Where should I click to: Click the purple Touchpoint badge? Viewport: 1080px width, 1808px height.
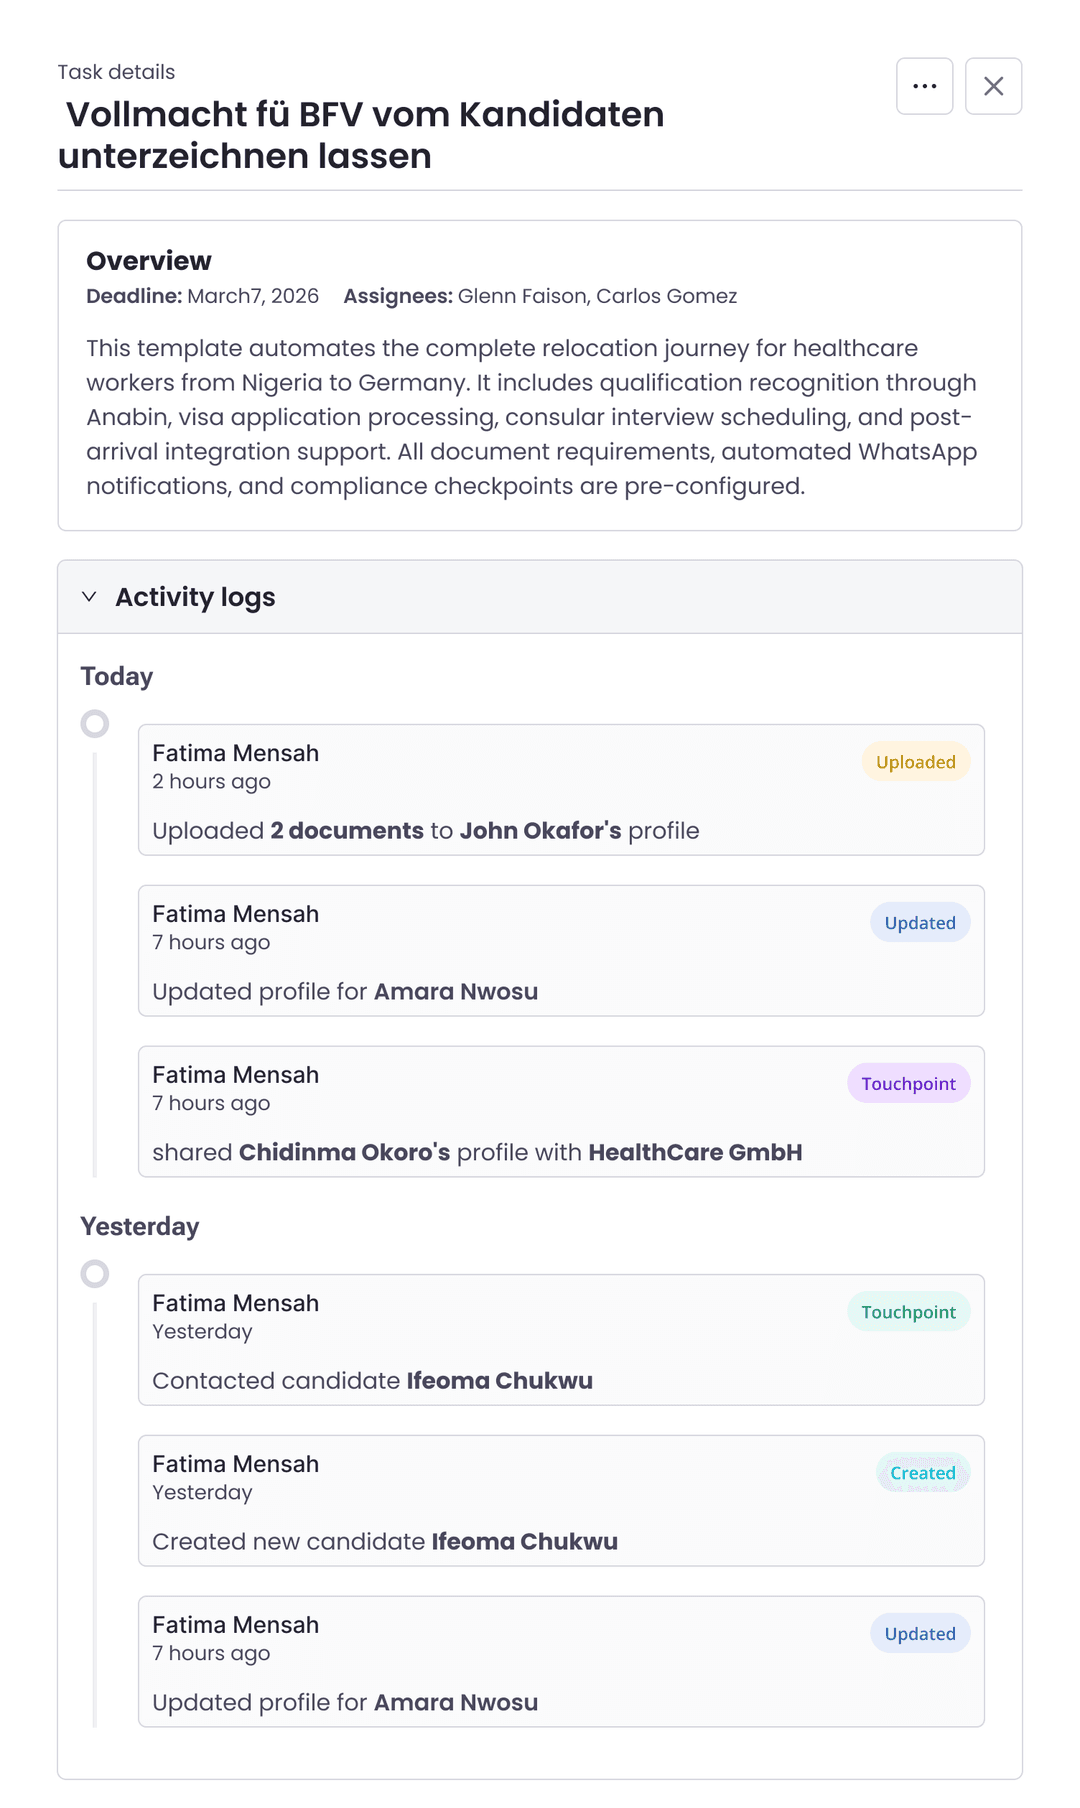[x=908, y=1084]
